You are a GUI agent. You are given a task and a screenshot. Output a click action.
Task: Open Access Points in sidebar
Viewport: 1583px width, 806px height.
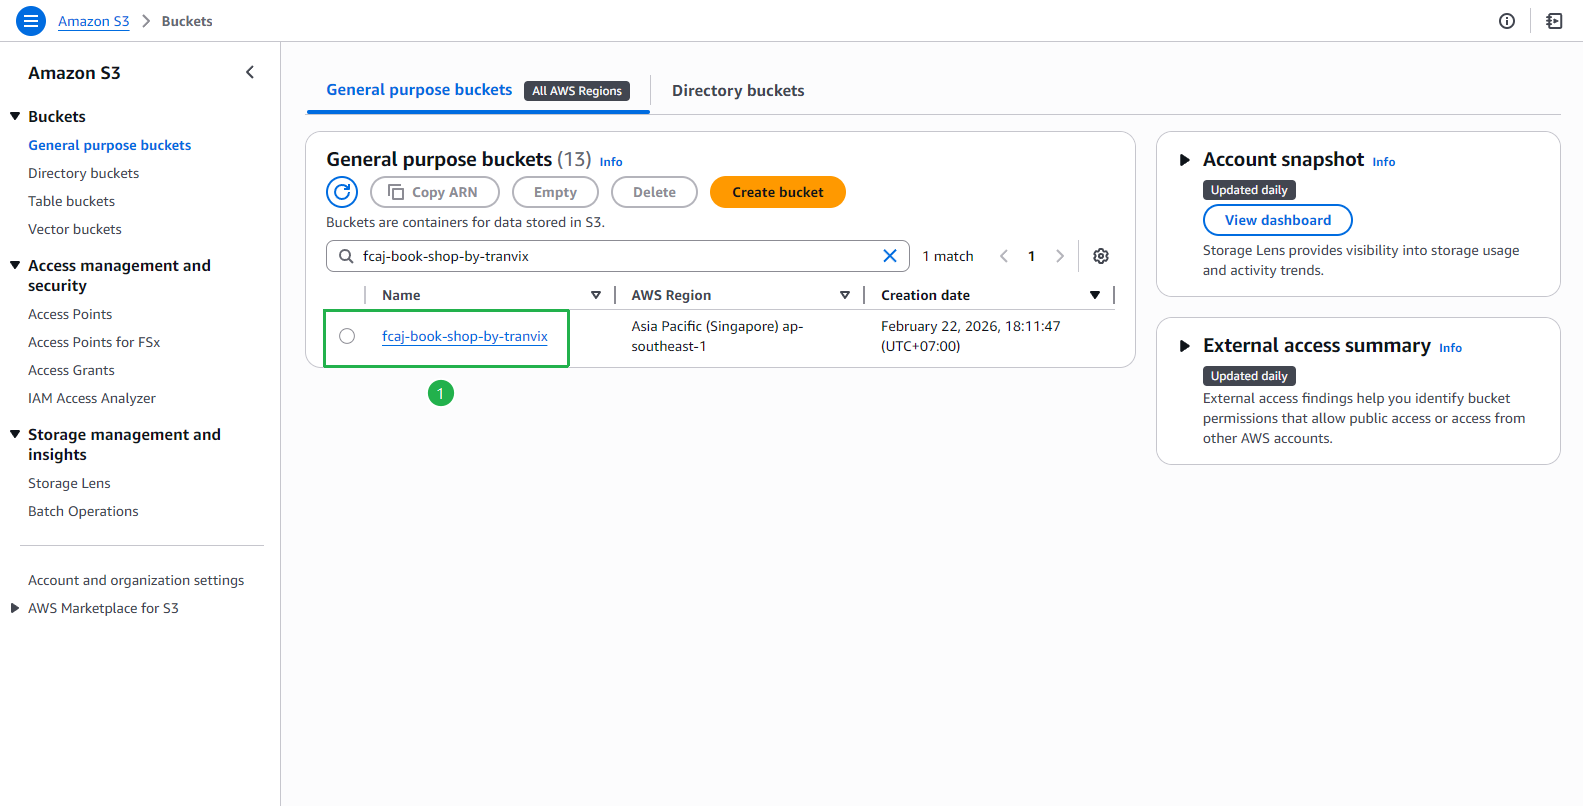pyautogui.click(x=70, y=314)
